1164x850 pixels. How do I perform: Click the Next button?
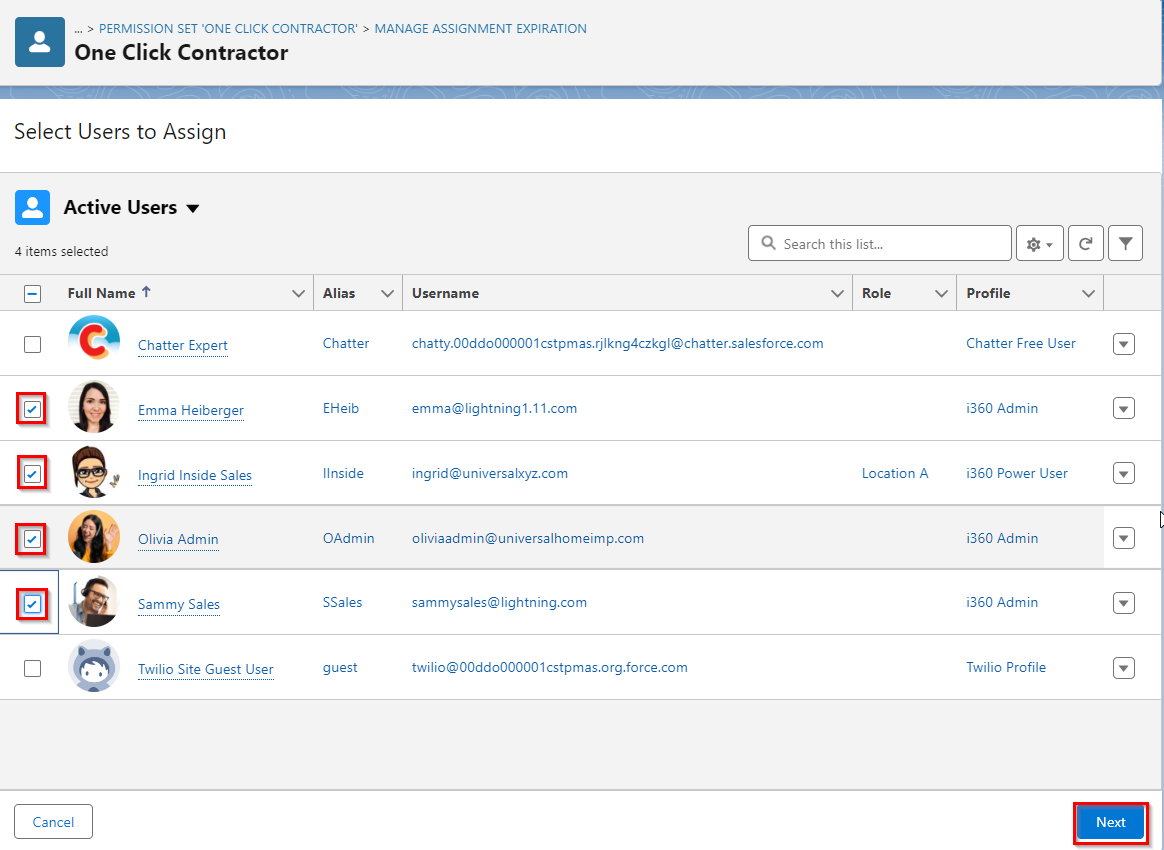(1110, 821)
